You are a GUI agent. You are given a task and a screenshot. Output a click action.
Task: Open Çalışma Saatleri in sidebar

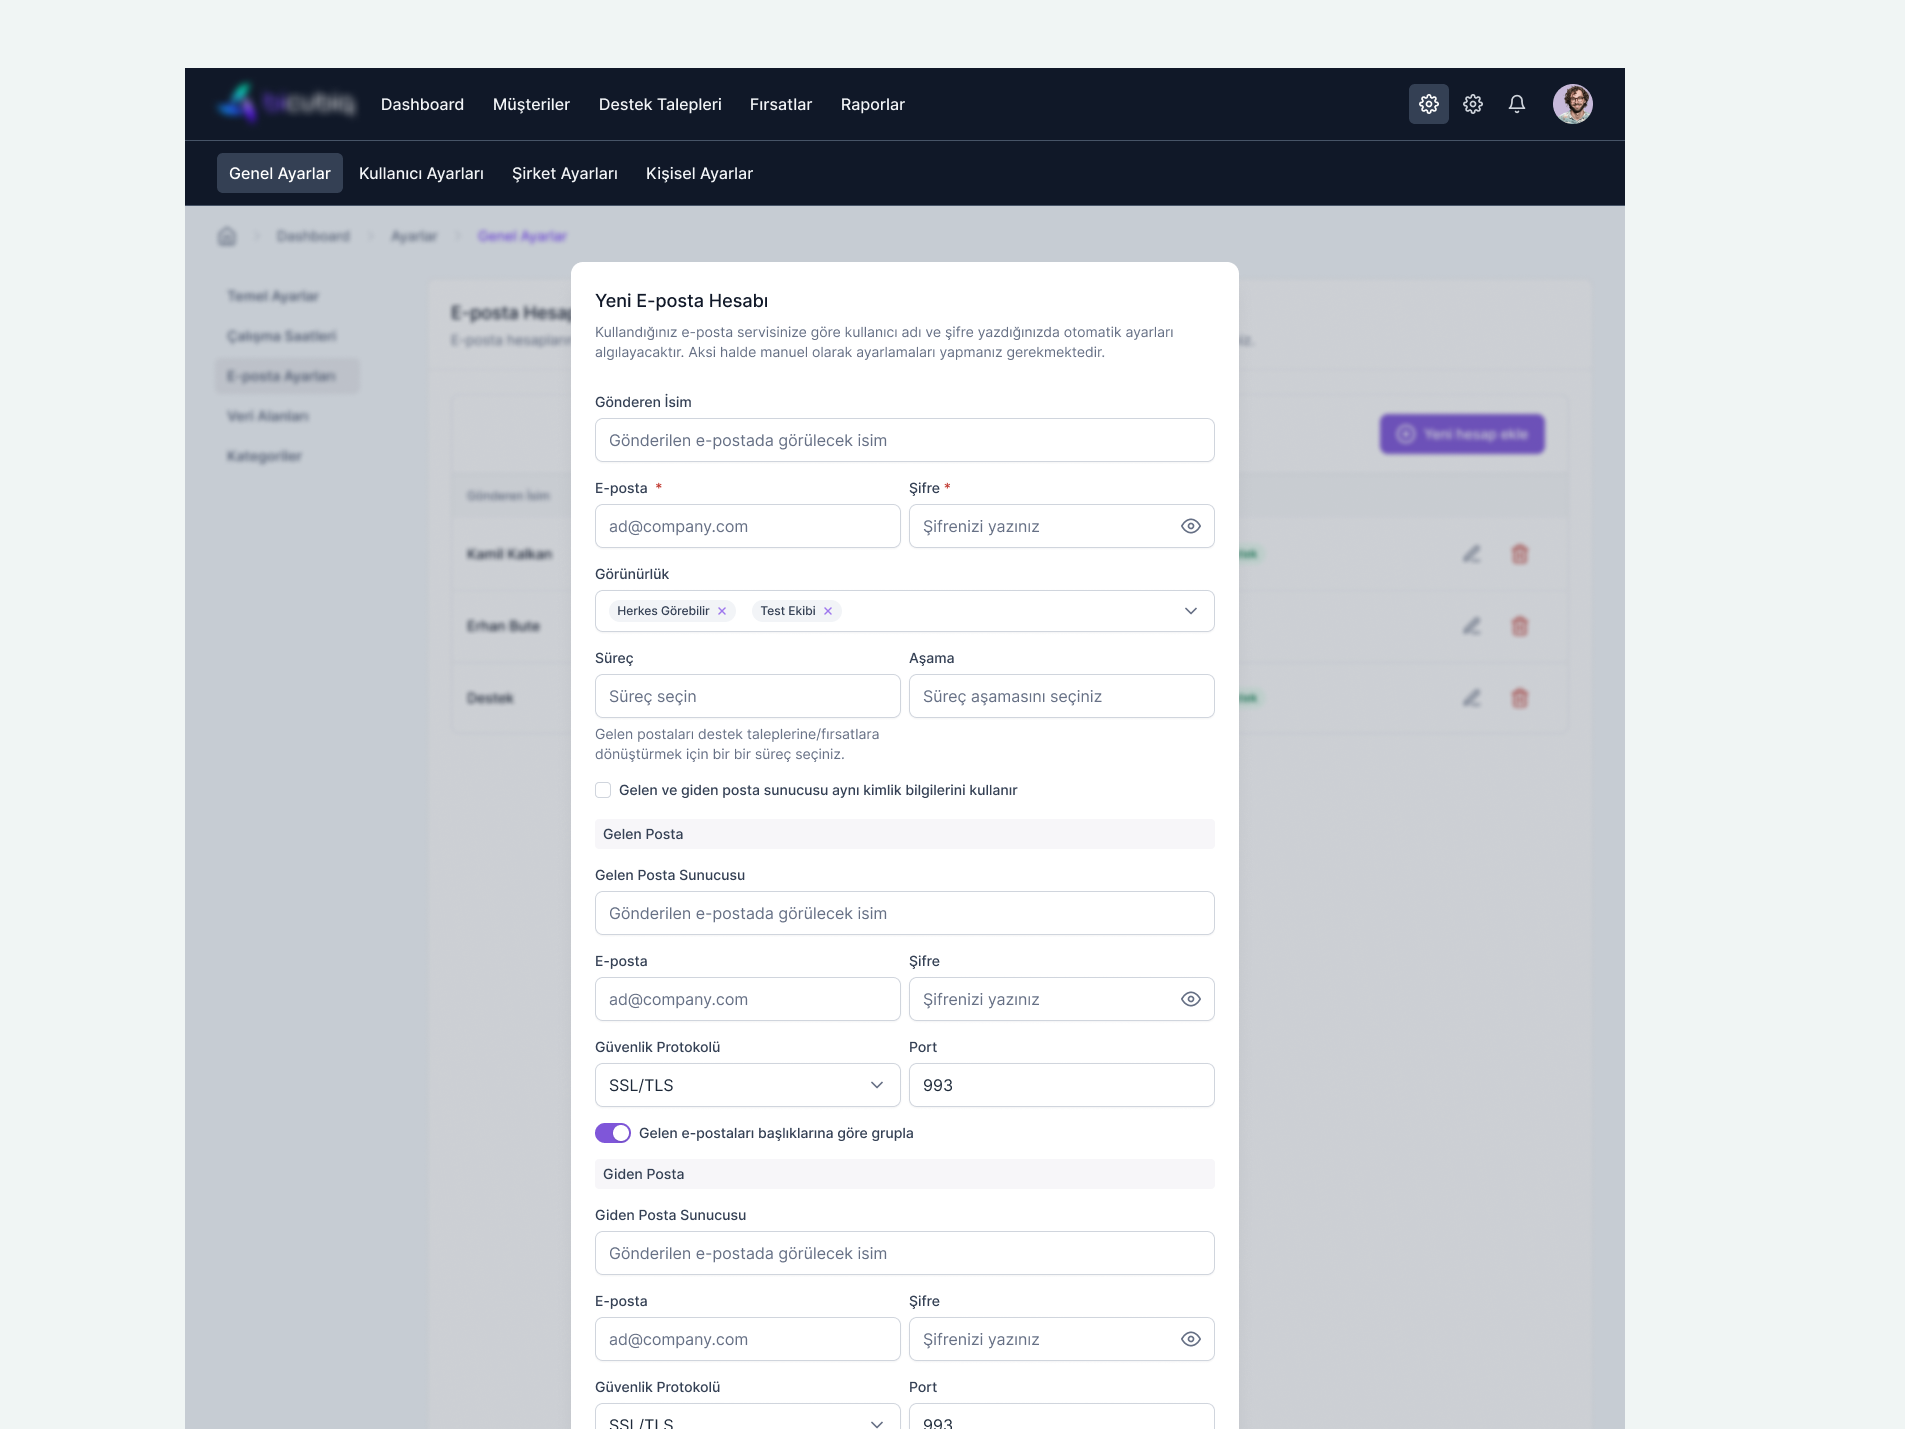(x=282, y=336)
